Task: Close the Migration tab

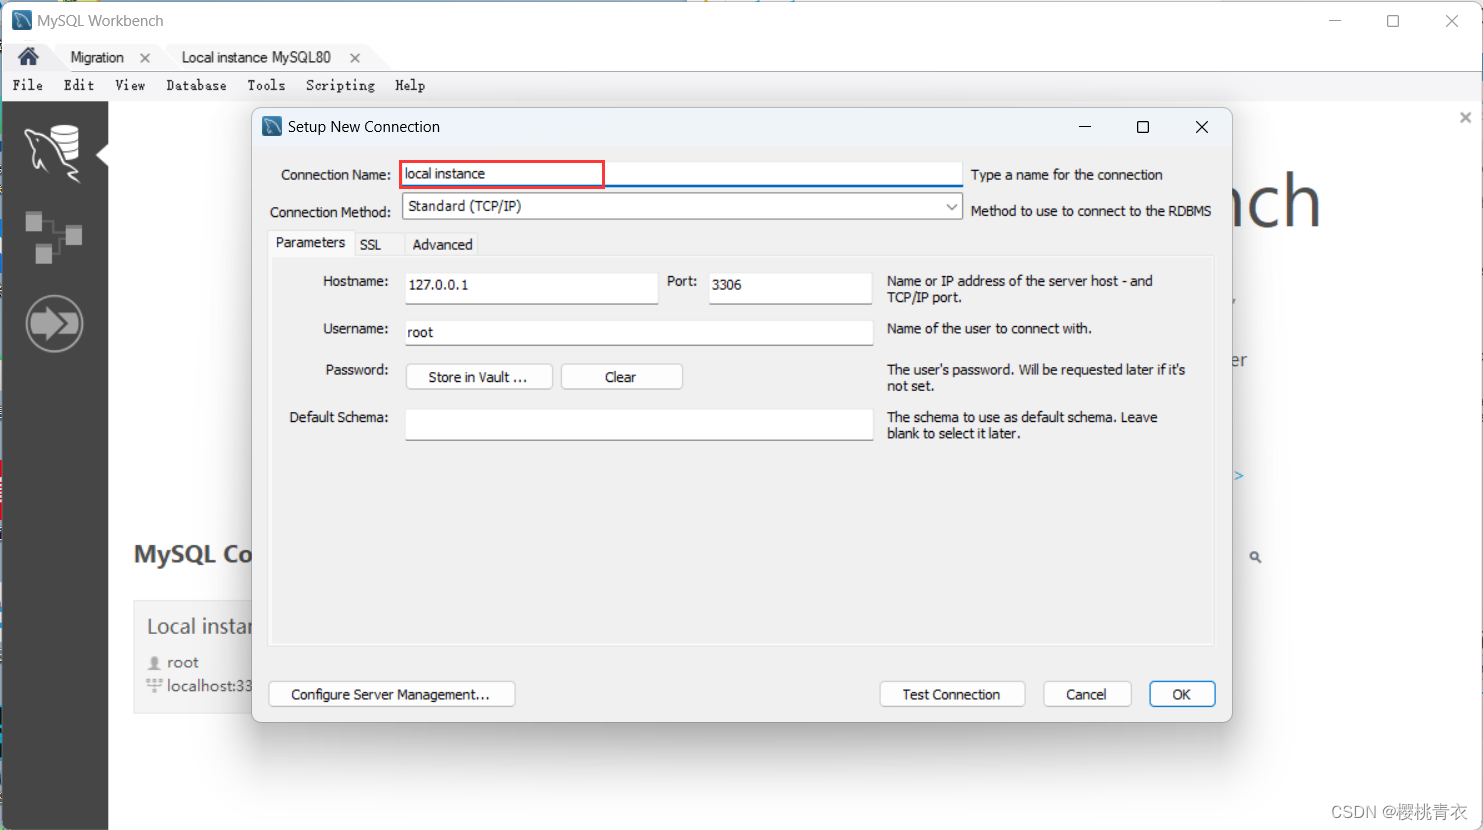Action: (145, 58)
